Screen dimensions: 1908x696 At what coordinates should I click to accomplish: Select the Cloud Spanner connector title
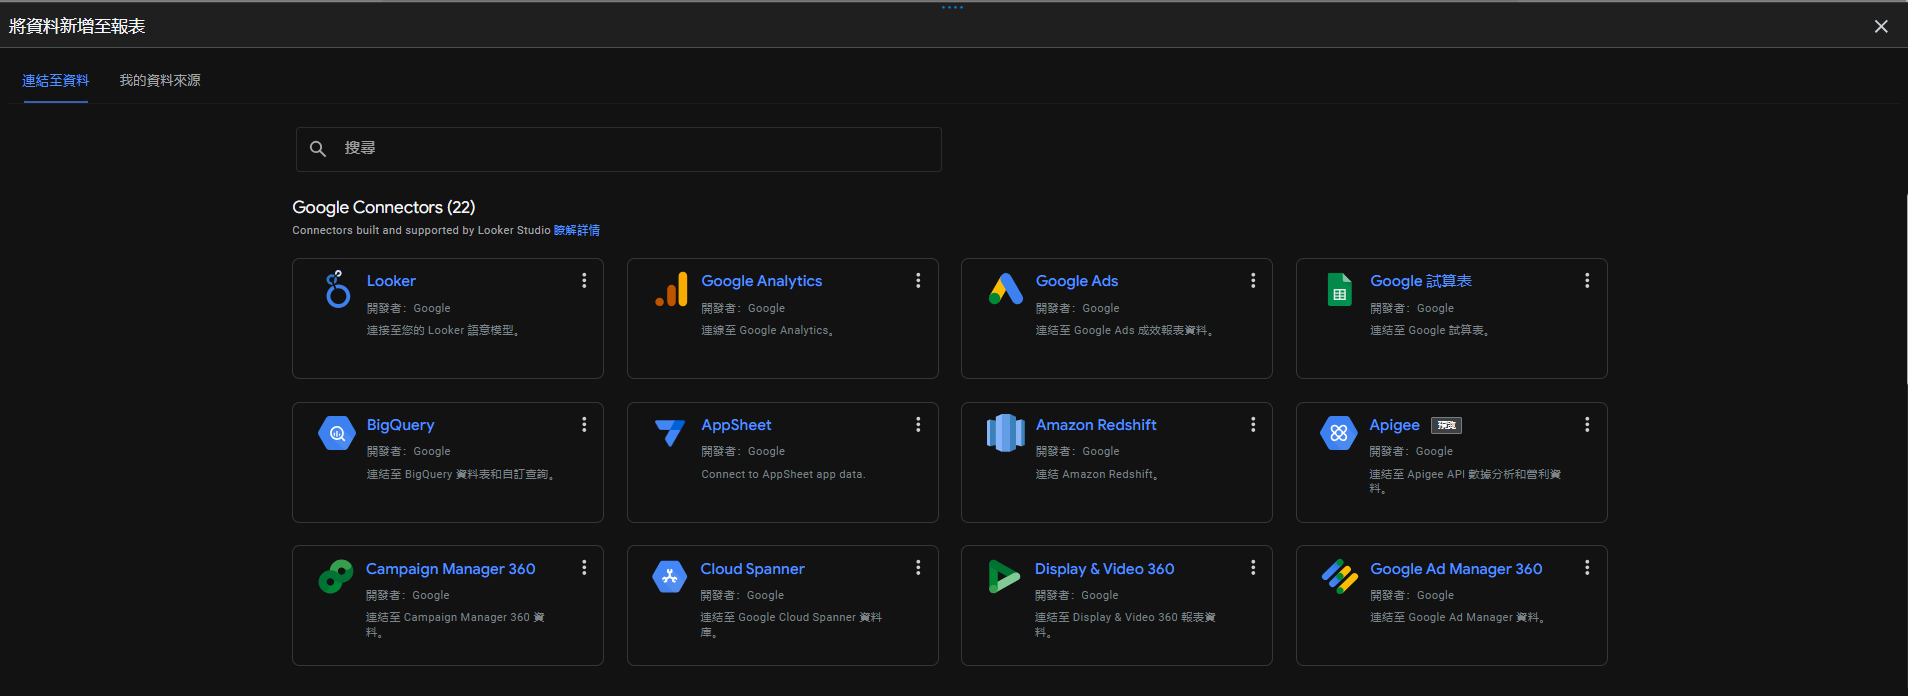point(752,568)
